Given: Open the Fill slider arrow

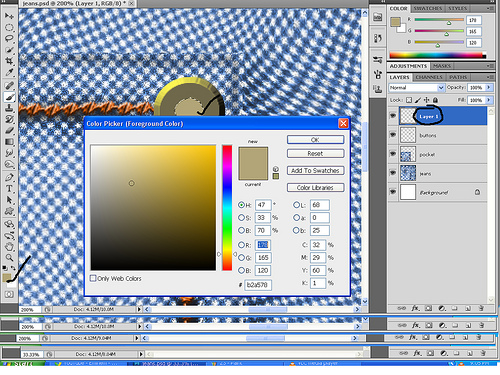Looking at the screenshot, I should 489,100.
